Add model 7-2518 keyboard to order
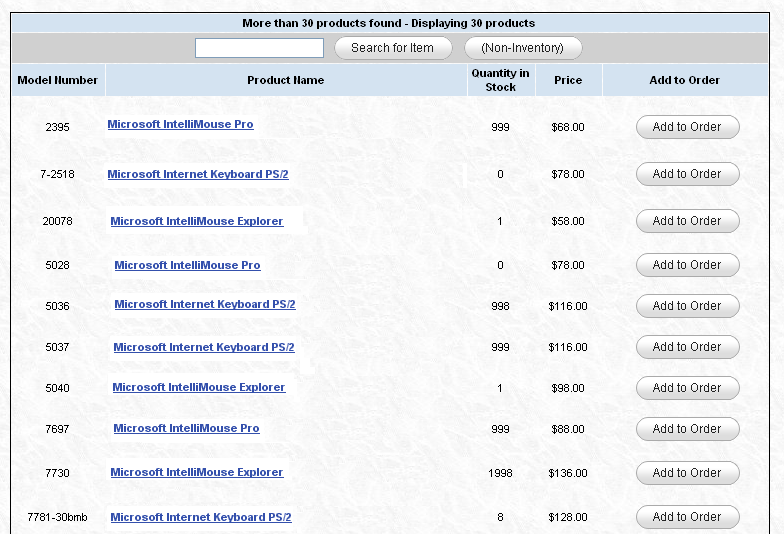Image resolution: width=784 pixels, height=534 pixels. (x=688, y=174)
